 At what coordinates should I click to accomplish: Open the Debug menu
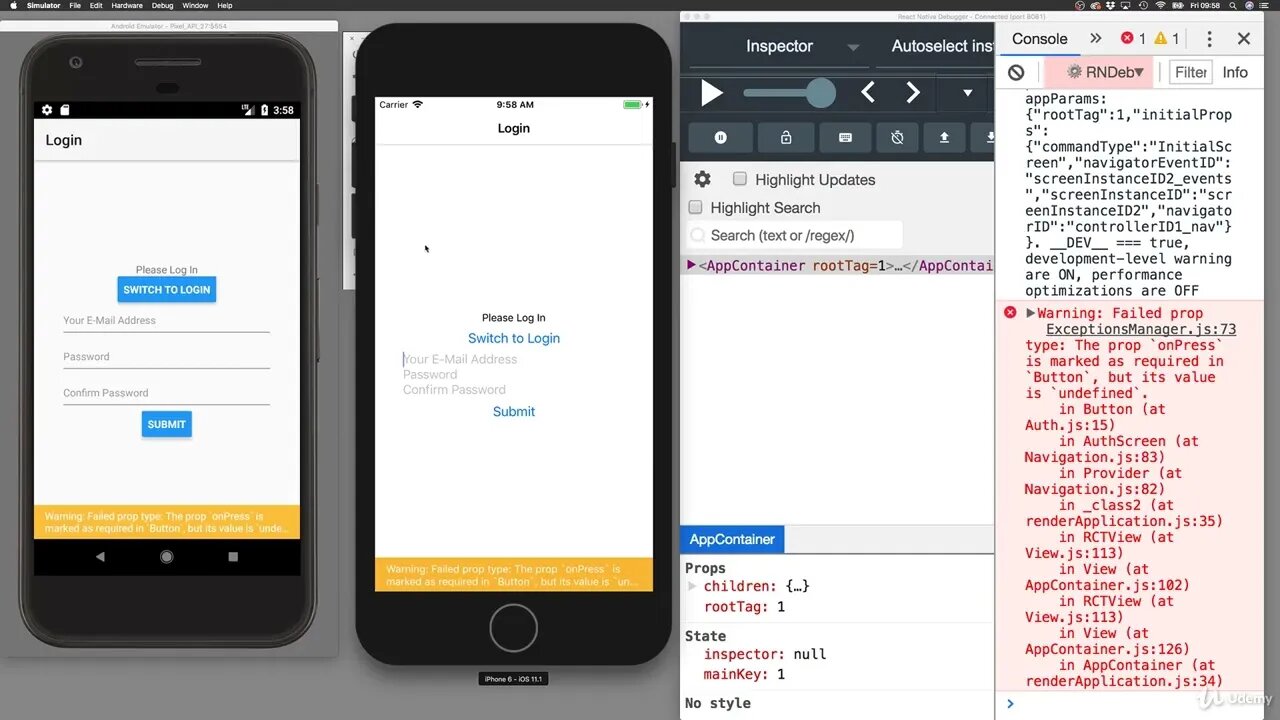click(162, 5)
